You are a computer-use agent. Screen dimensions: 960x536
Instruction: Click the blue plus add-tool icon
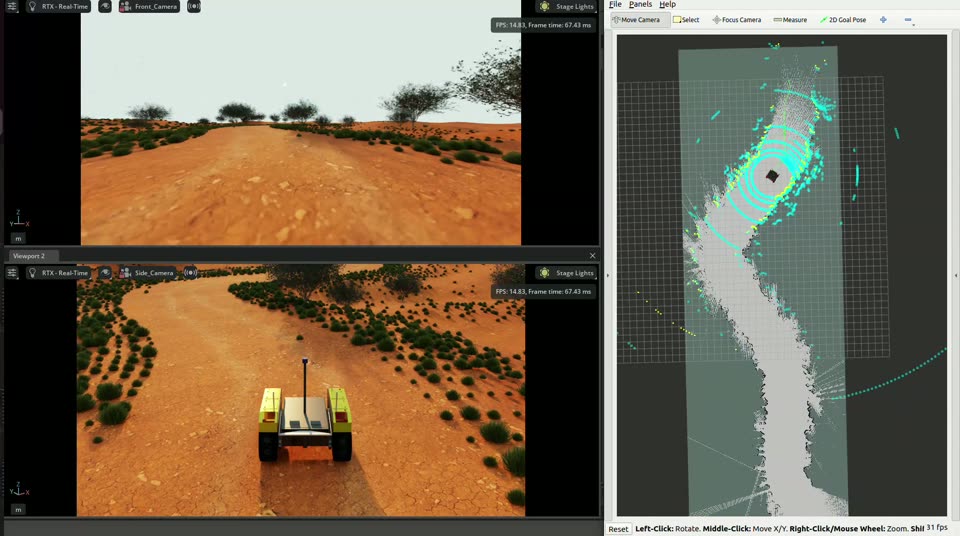click(883, 20)
